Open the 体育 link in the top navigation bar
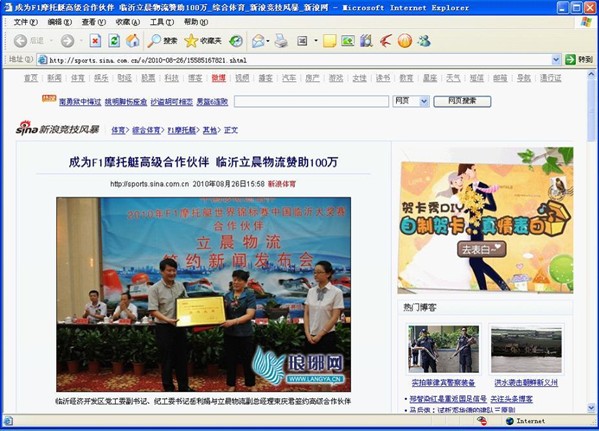This screenshot has height=431, width=599. click(x=78, y=78)
